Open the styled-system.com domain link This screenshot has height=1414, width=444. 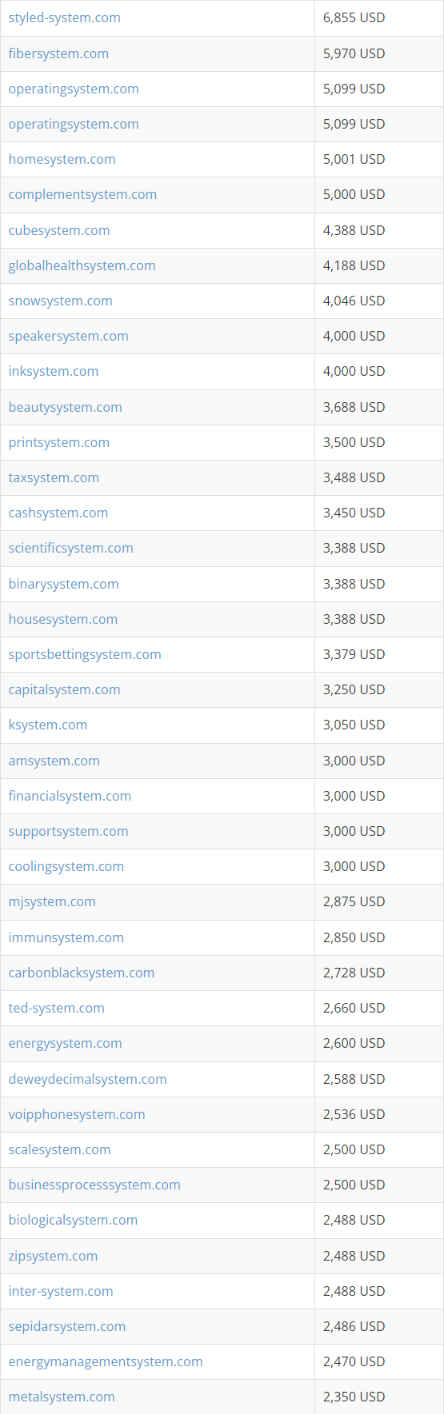tap(64, 18)
